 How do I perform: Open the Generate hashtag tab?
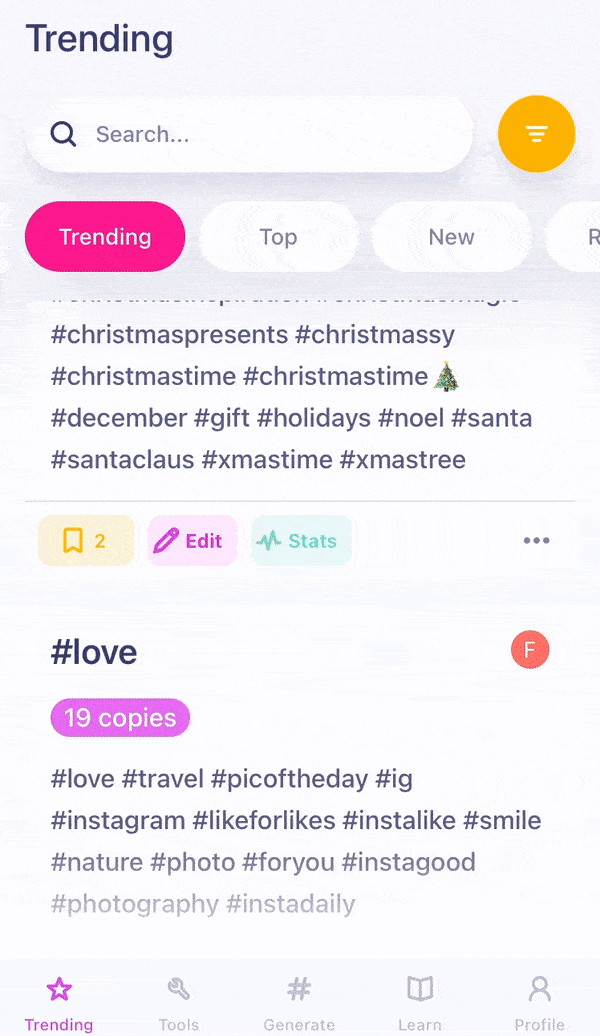tap(298, 999)
